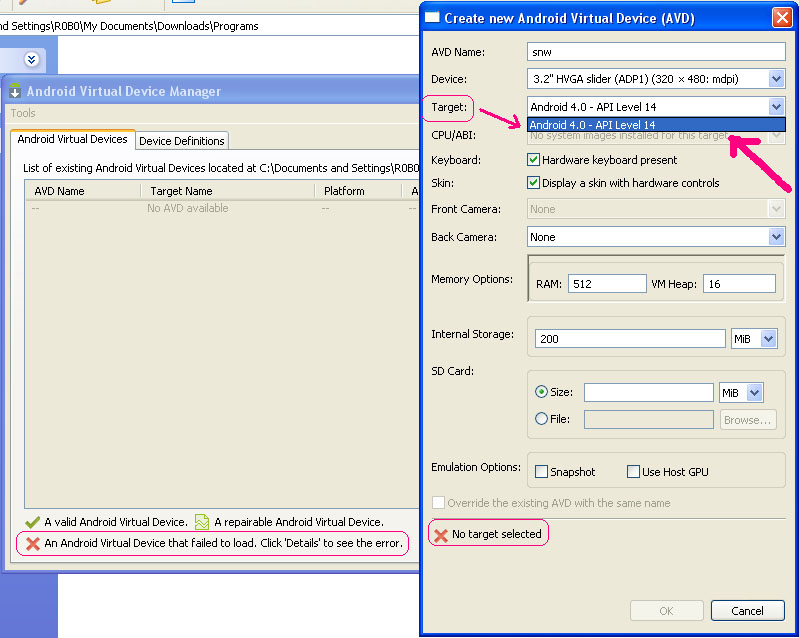Click the VM Heap value field
The width and height of the screenshot is (799, 638).
[x=739, y=284]
